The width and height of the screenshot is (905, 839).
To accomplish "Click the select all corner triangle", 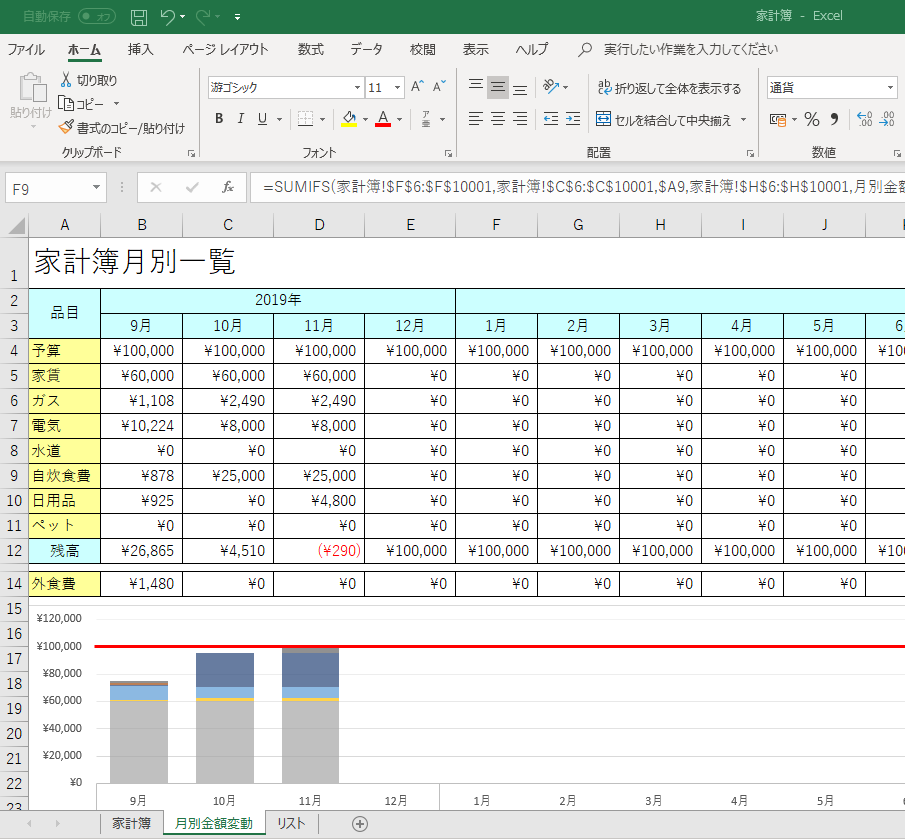I will 16,225.
